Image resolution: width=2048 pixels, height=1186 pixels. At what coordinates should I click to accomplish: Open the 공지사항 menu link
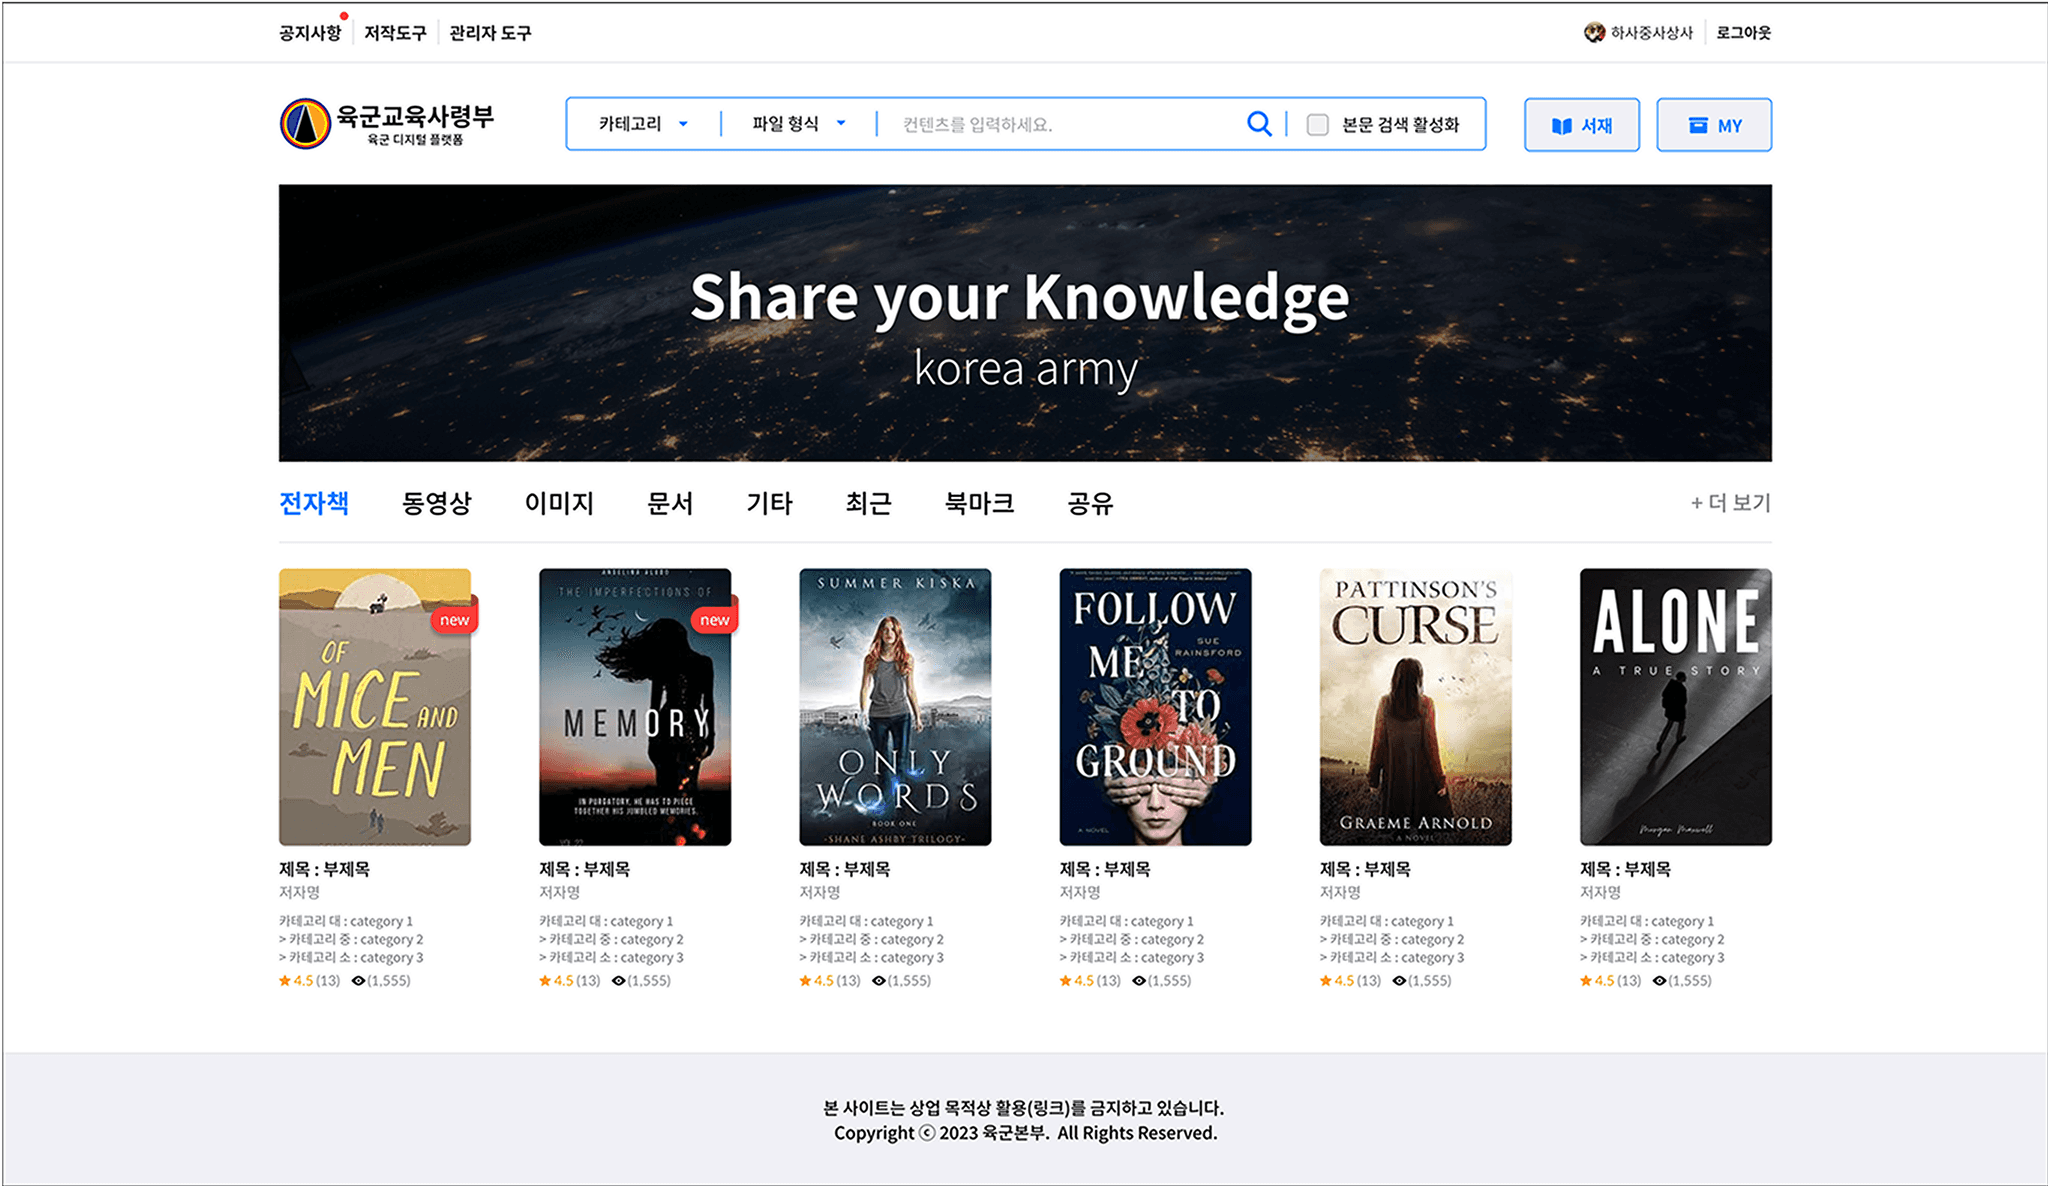[310, 33]
